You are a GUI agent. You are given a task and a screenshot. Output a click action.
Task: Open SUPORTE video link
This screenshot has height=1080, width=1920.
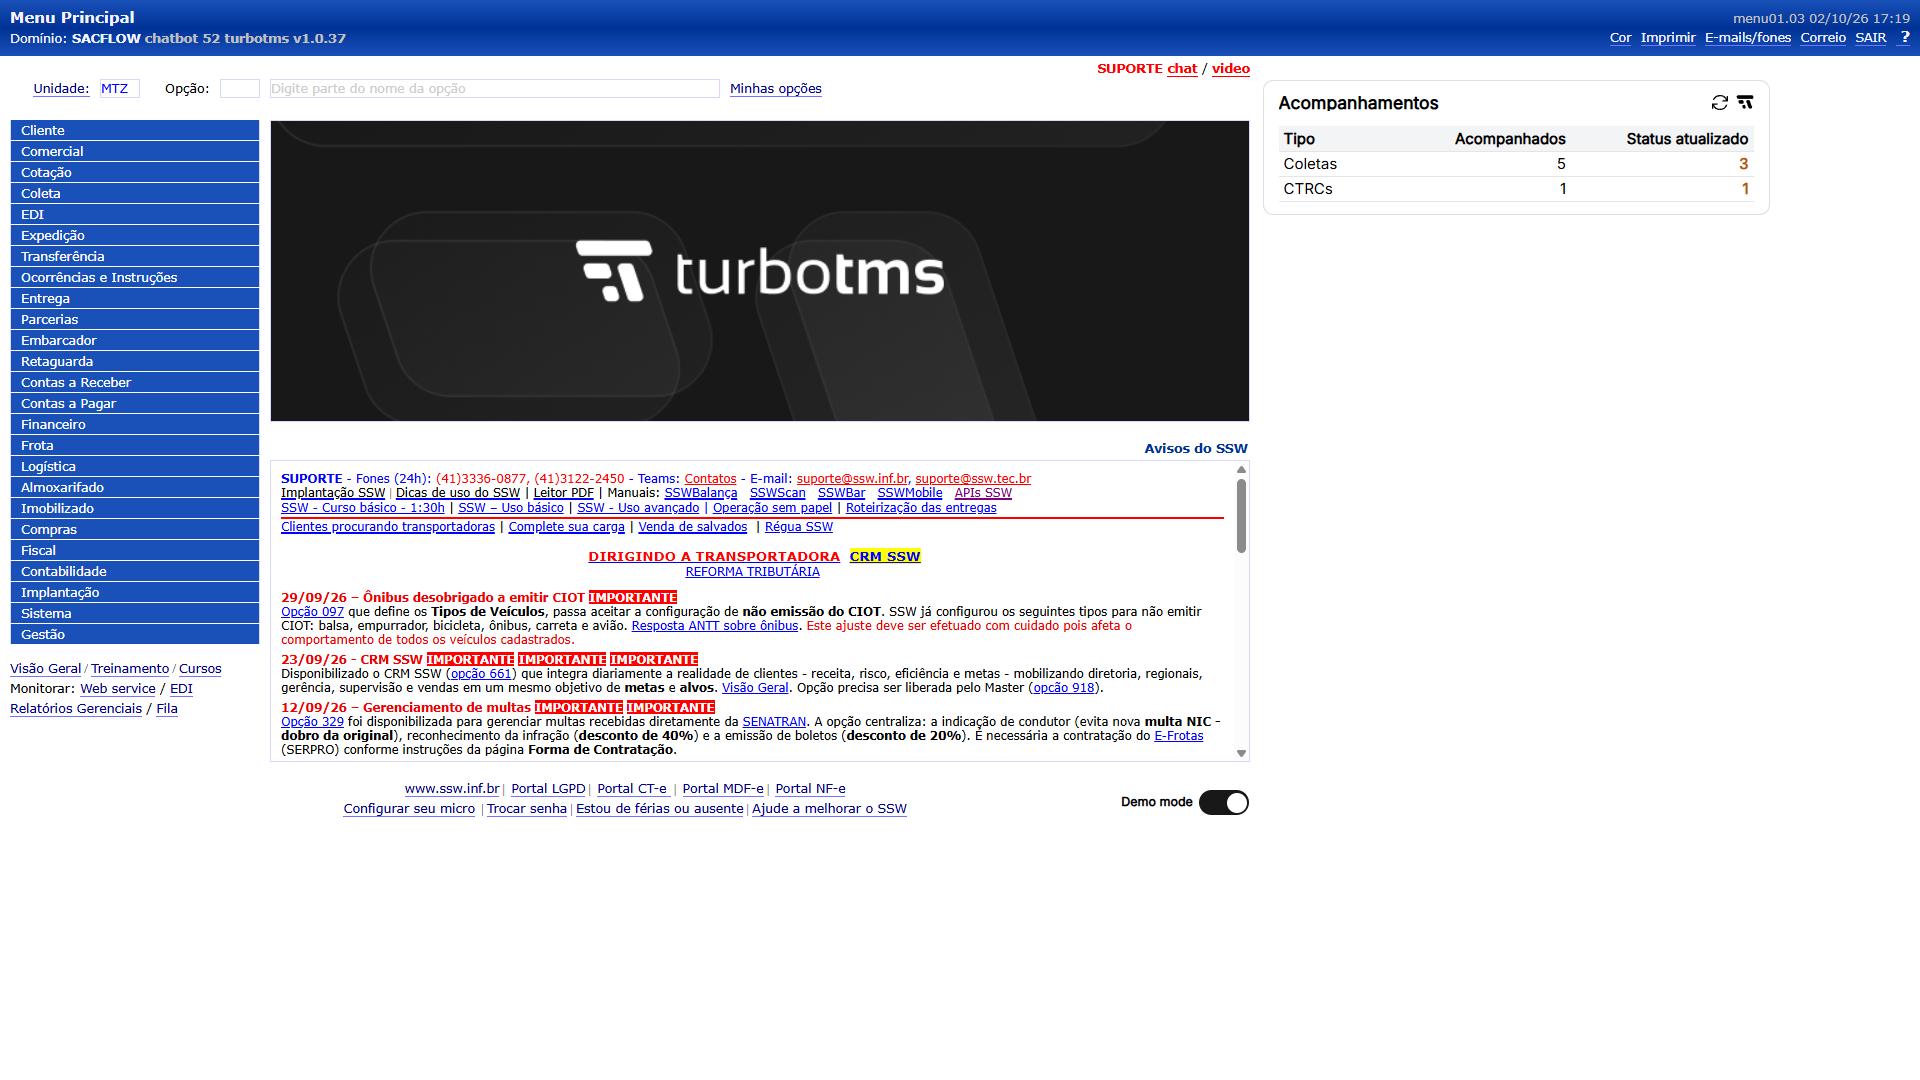pos(1231,68)
